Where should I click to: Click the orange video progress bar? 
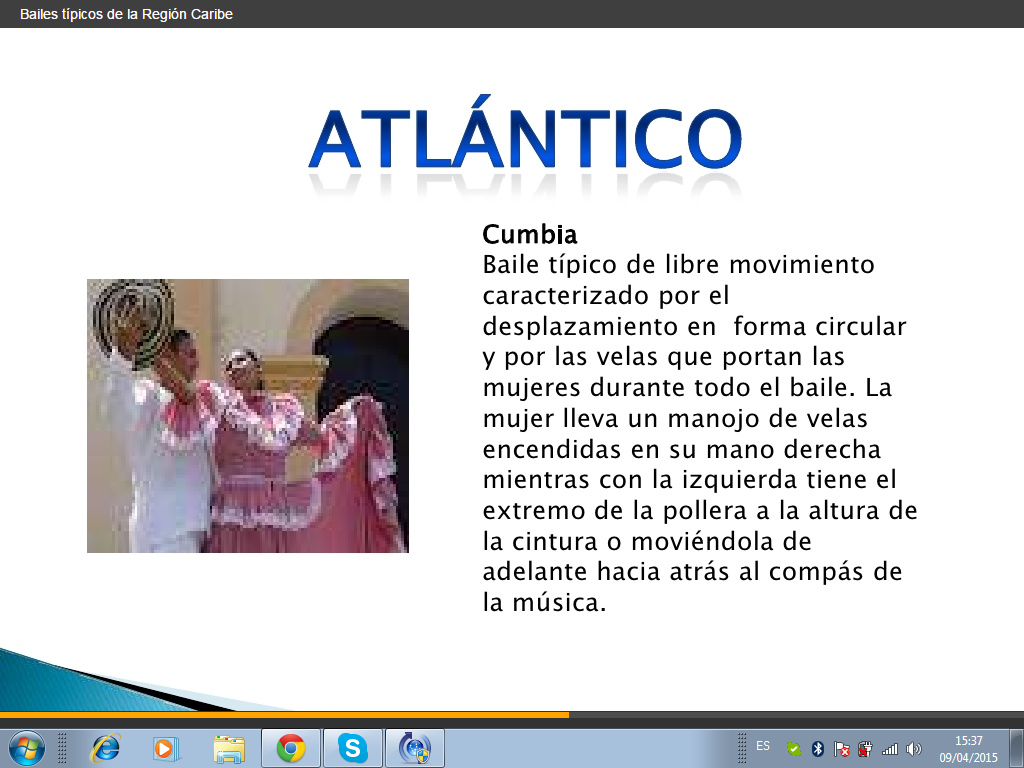(284, 715)
